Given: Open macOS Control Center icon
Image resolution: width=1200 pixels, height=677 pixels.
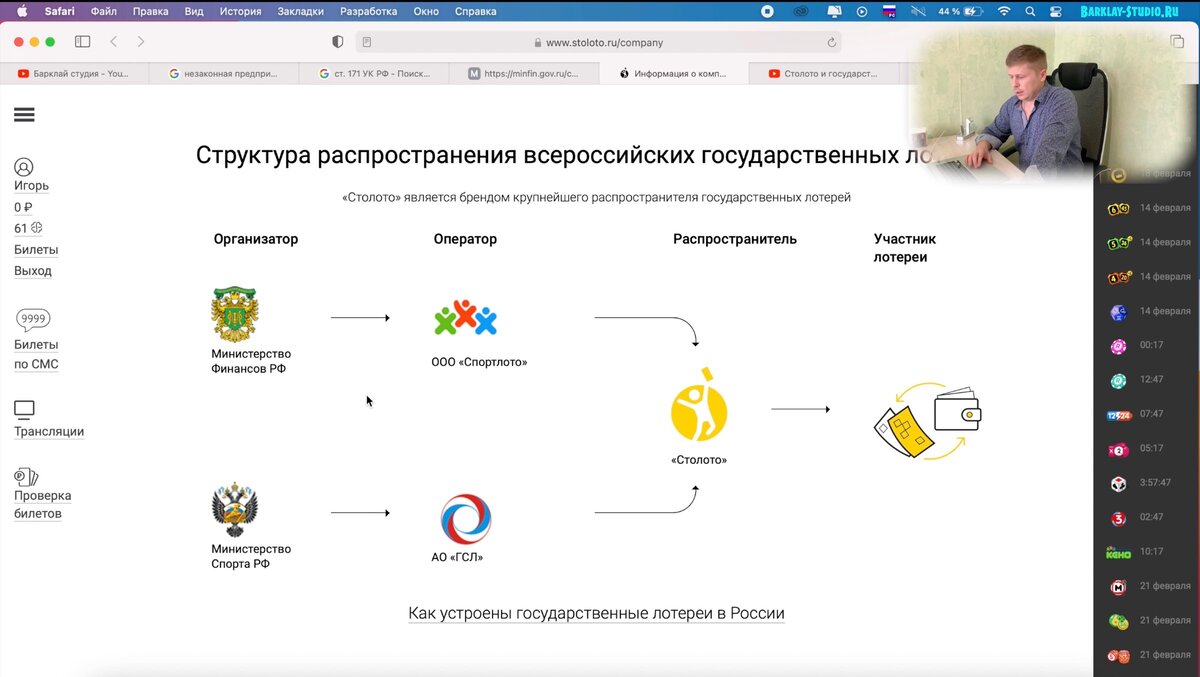Looking at the screenshot, I should tap(1056, 11).
